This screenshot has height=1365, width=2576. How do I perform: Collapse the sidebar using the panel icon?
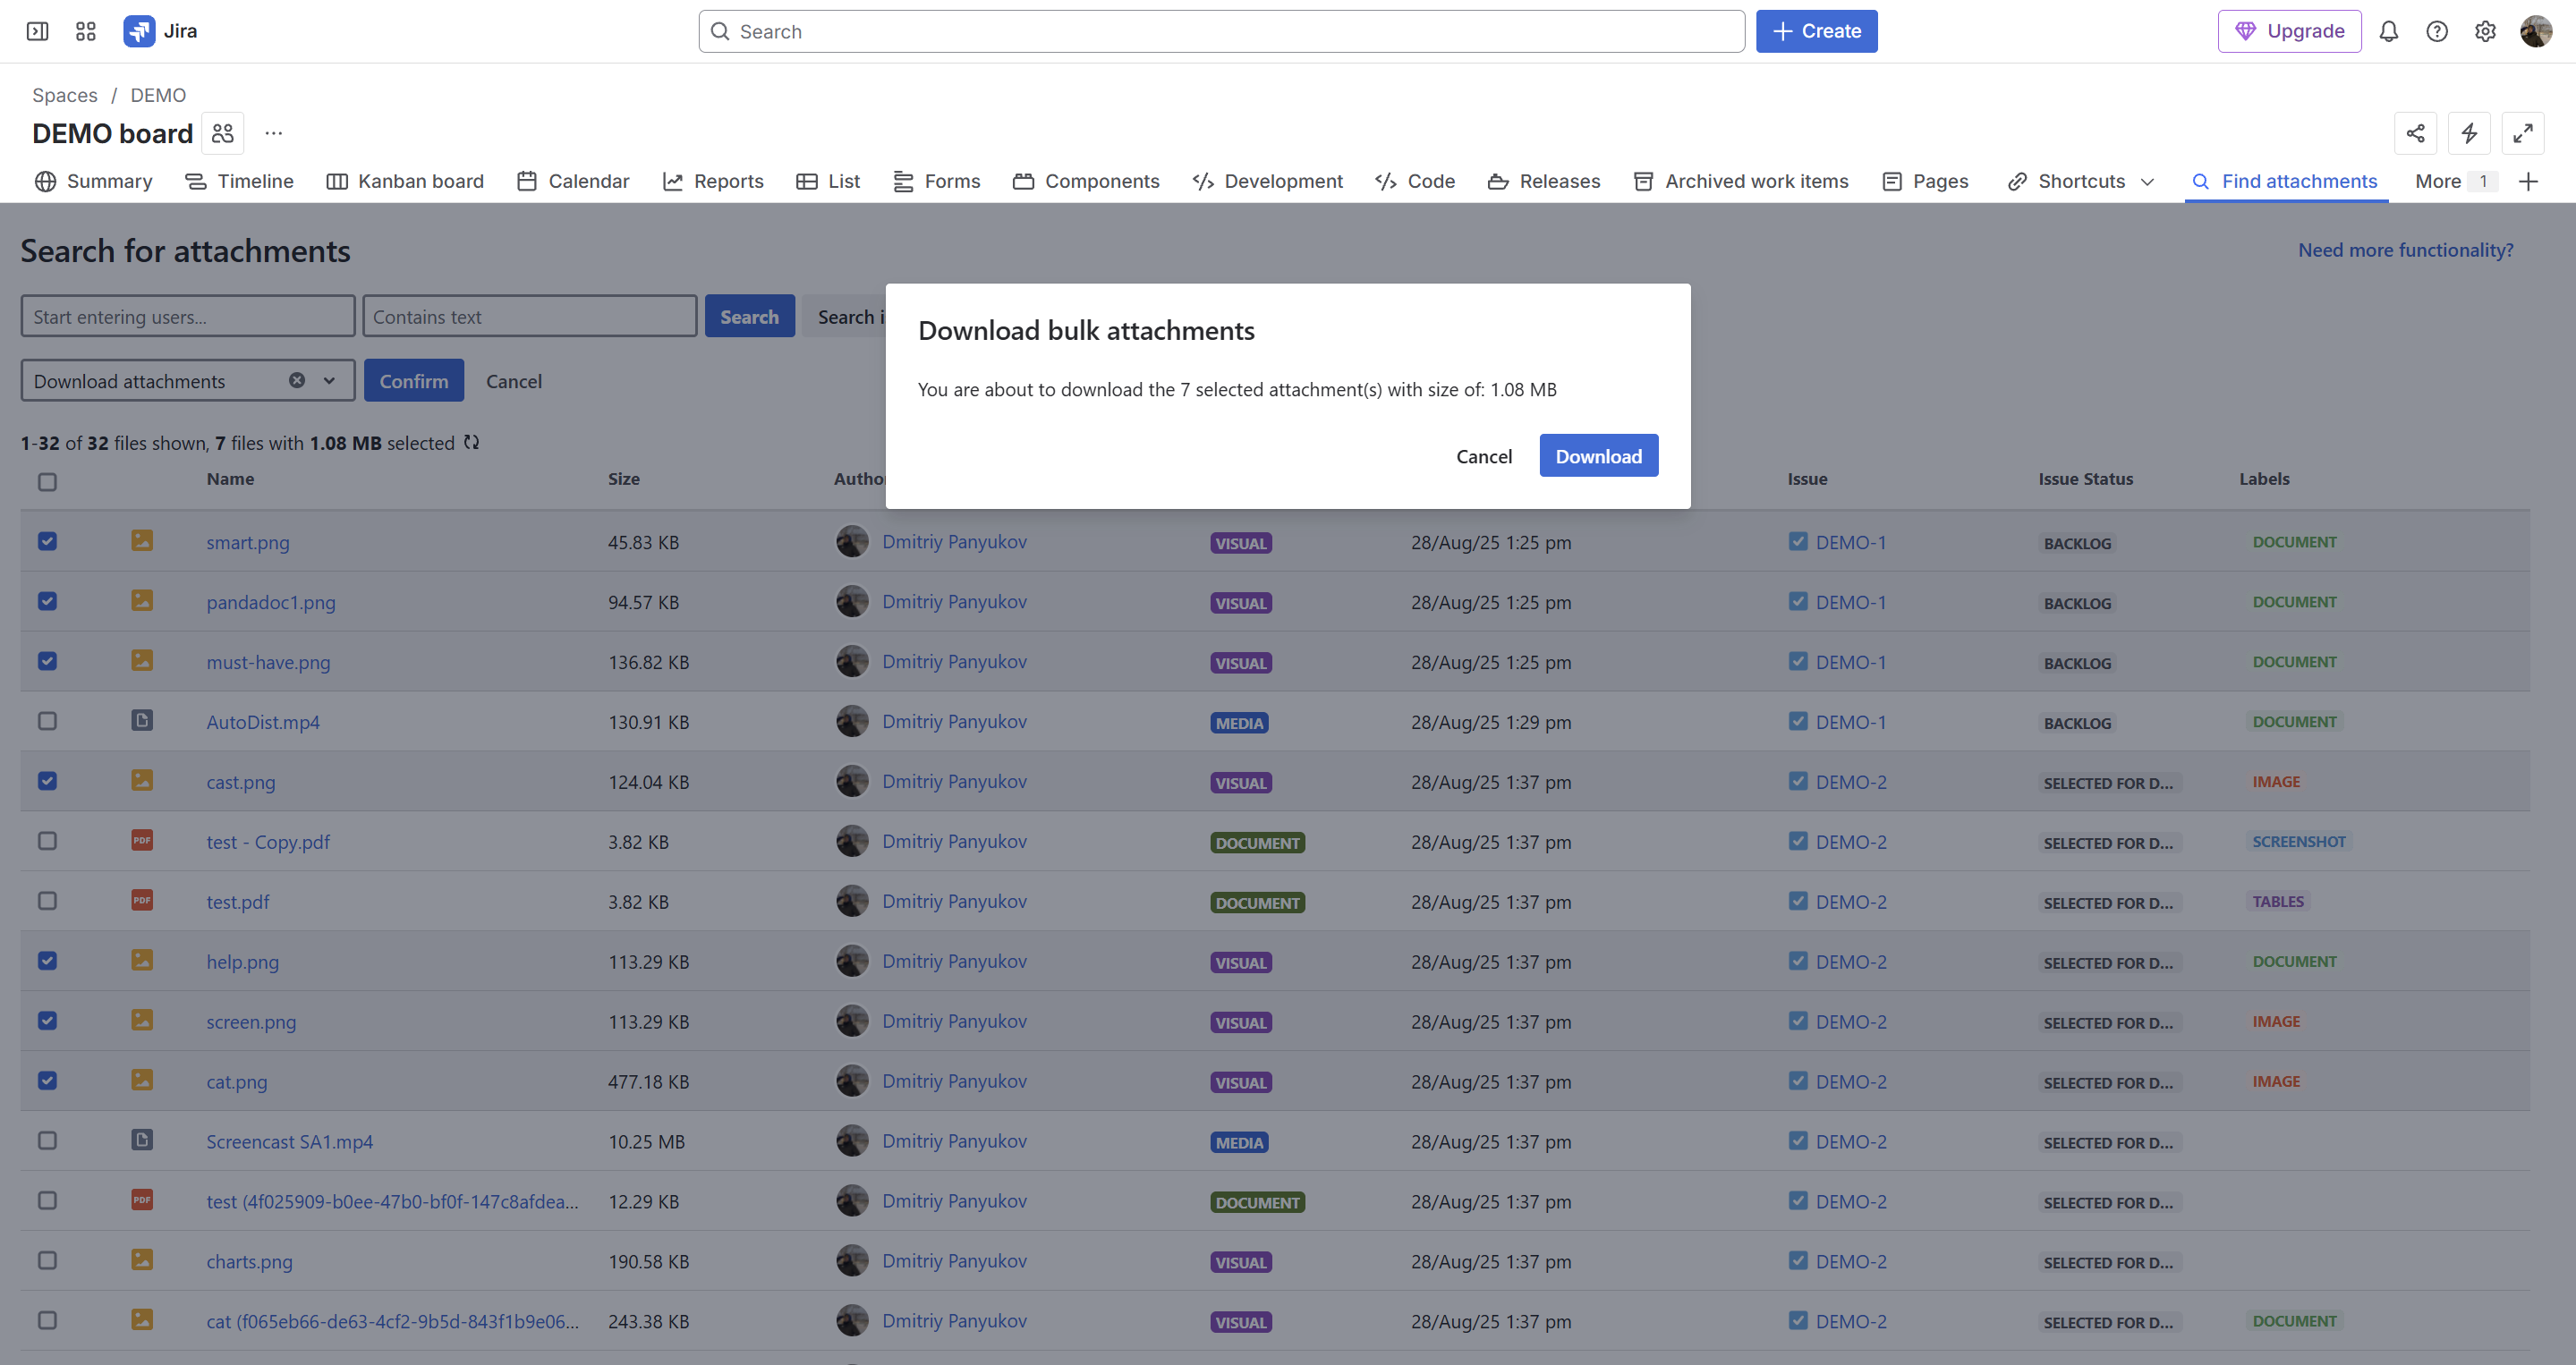pos(37,31)
